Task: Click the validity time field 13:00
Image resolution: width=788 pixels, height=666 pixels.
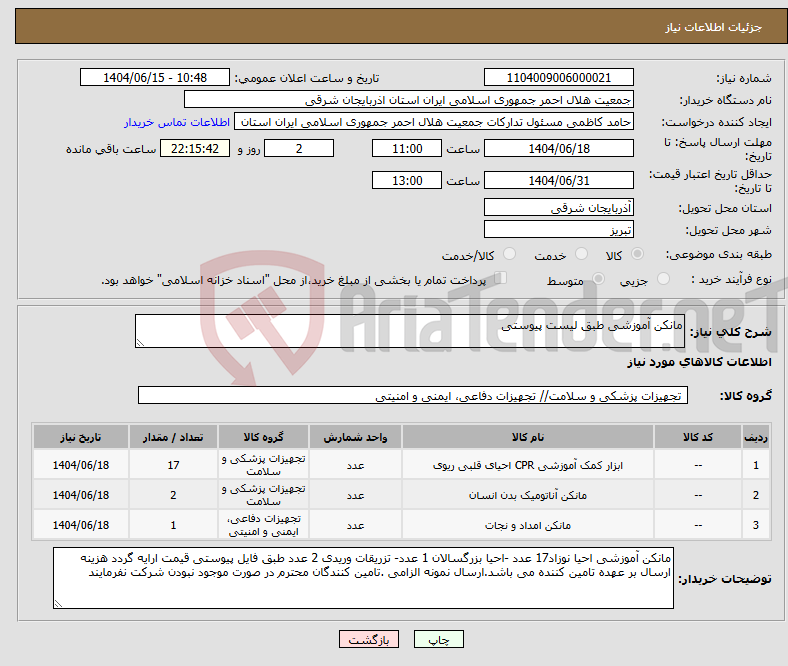Action: [x=407, y=180]
